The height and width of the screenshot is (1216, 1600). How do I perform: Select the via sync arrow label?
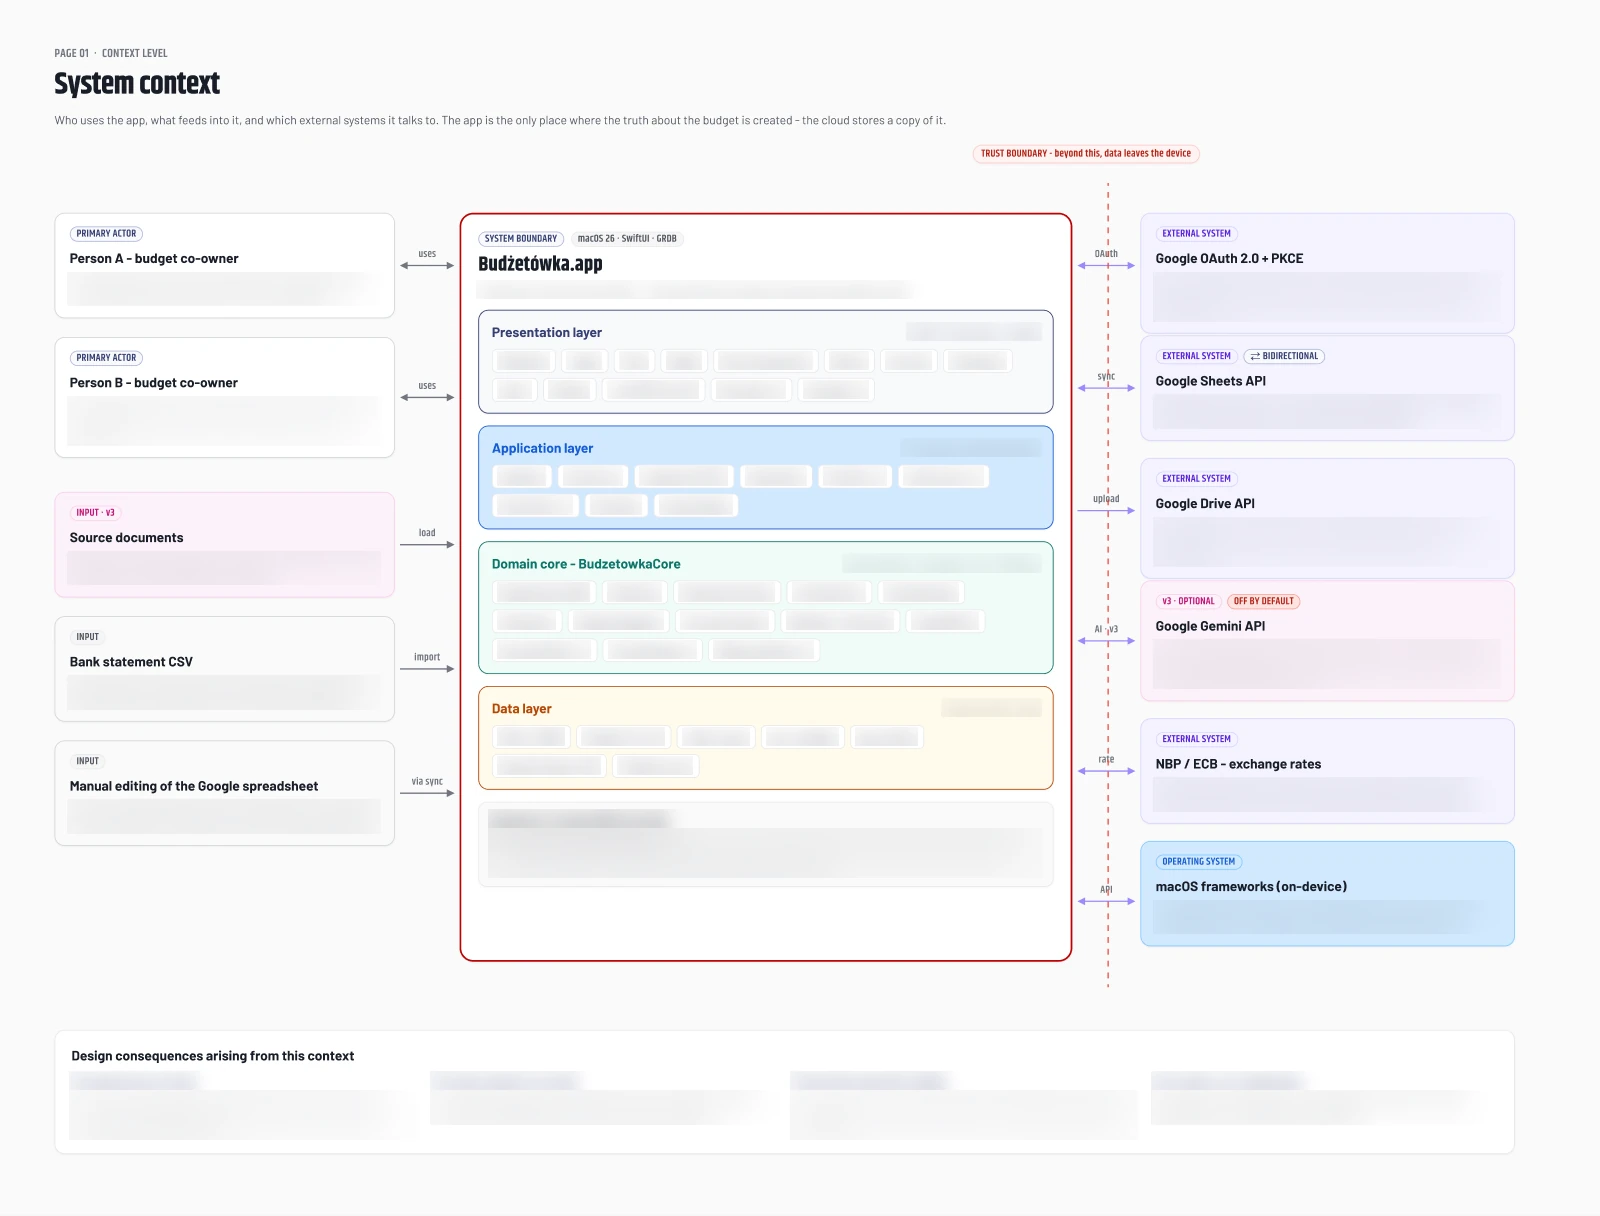tap(427, 782)
